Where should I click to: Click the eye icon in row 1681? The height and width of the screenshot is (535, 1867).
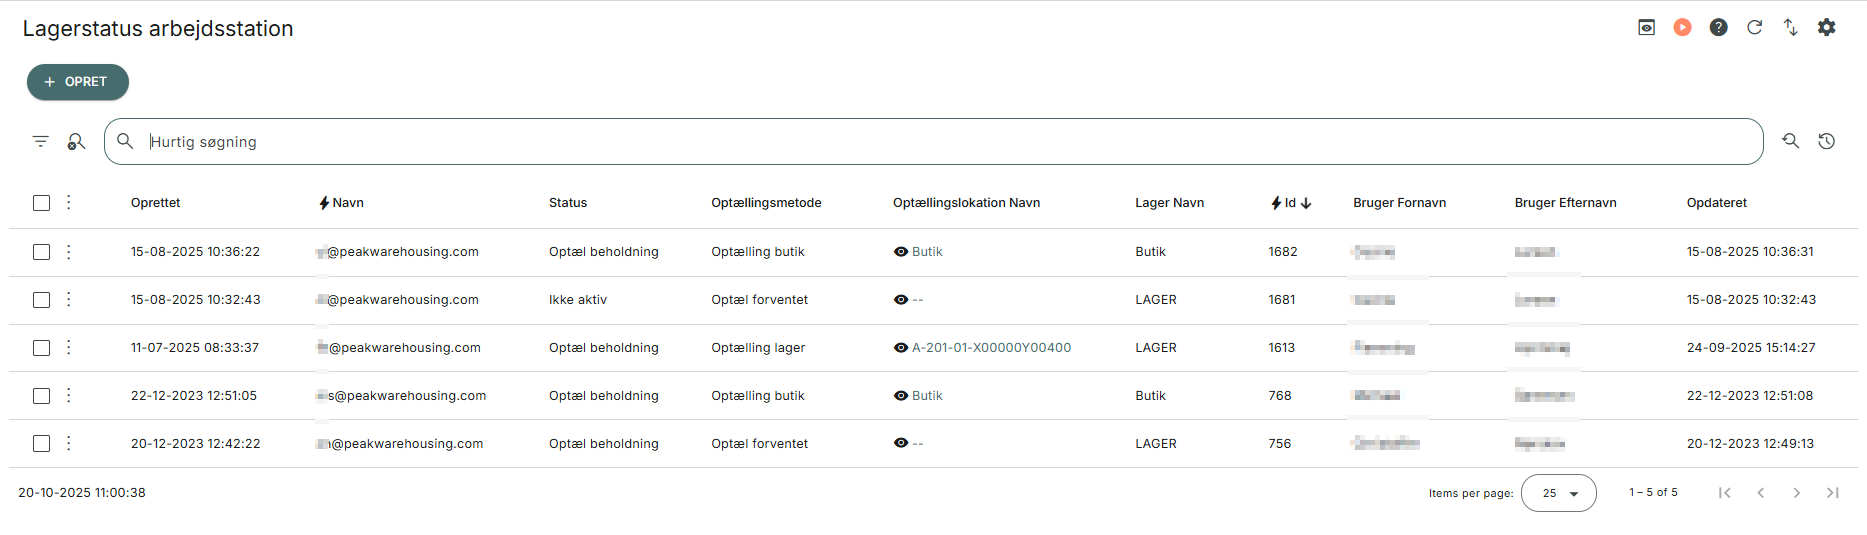pyautogui.click(x=901, y=300)
